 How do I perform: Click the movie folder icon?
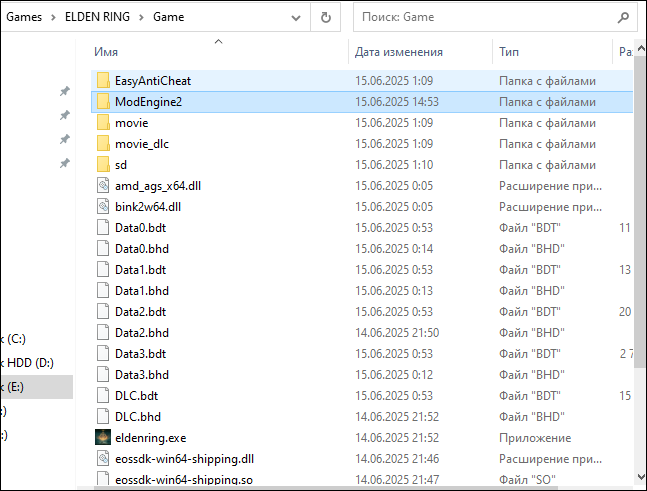pyautogui.click(x=103, y=123)
